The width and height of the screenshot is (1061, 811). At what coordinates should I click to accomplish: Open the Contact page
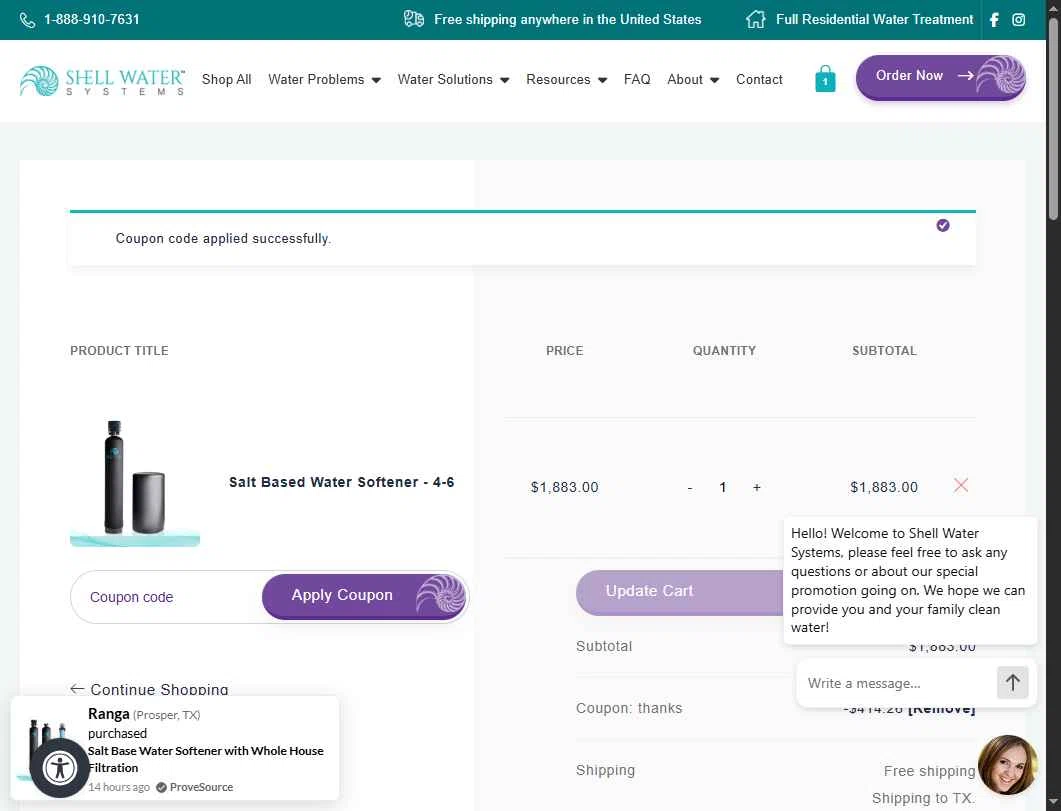click(759, 79)
